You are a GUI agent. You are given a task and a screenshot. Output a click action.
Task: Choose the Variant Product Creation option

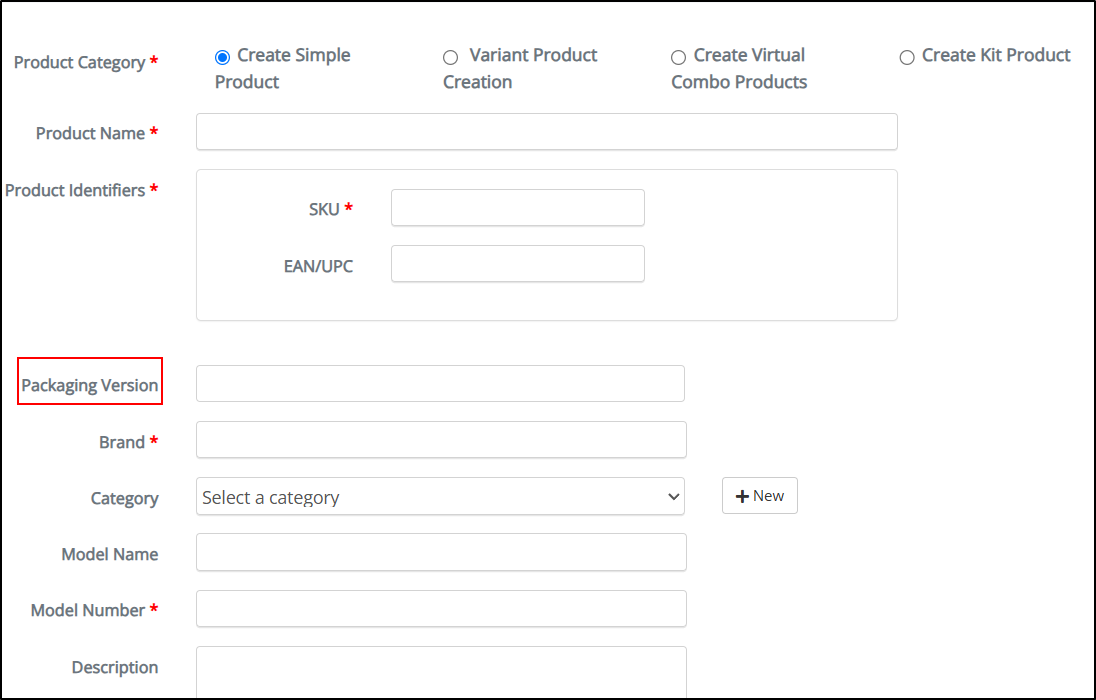[x=450, y=57]
